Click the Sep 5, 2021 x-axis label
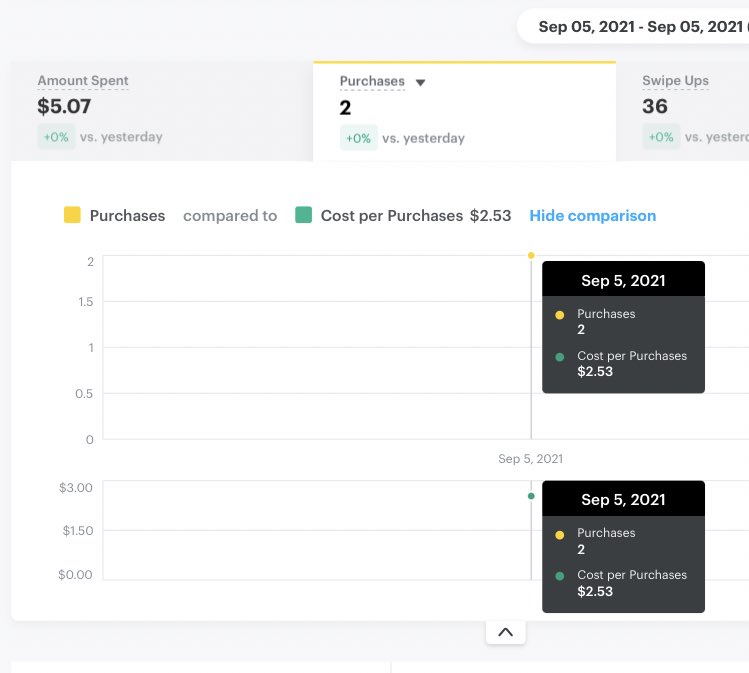The height and width of the screenshot is (673, 749). coord(530,459)
